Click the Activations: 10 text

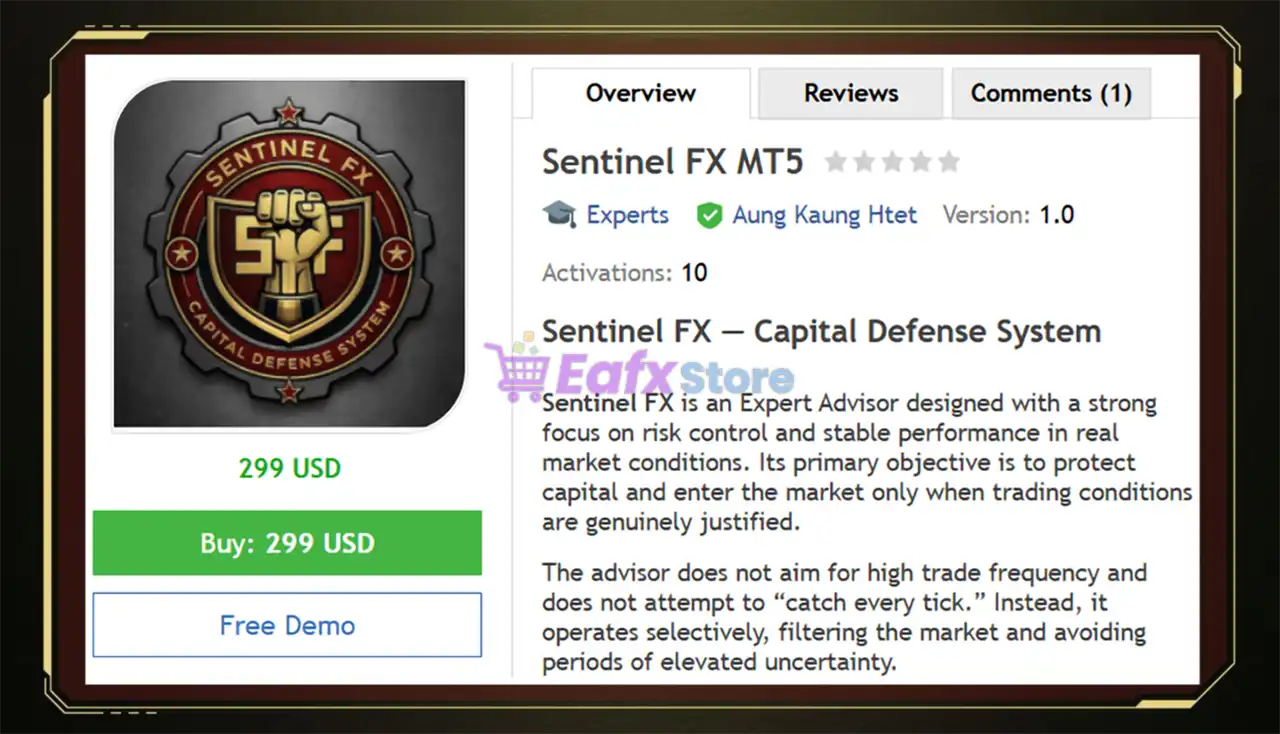coord(624,272)
